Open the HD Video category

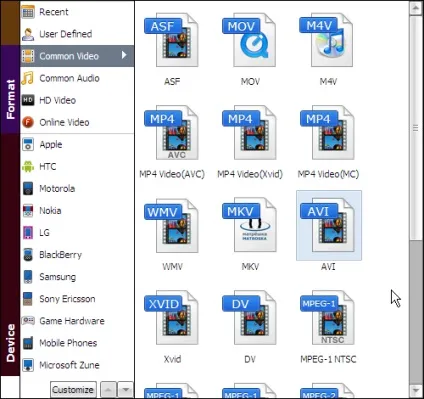click(x=77, y=100)
